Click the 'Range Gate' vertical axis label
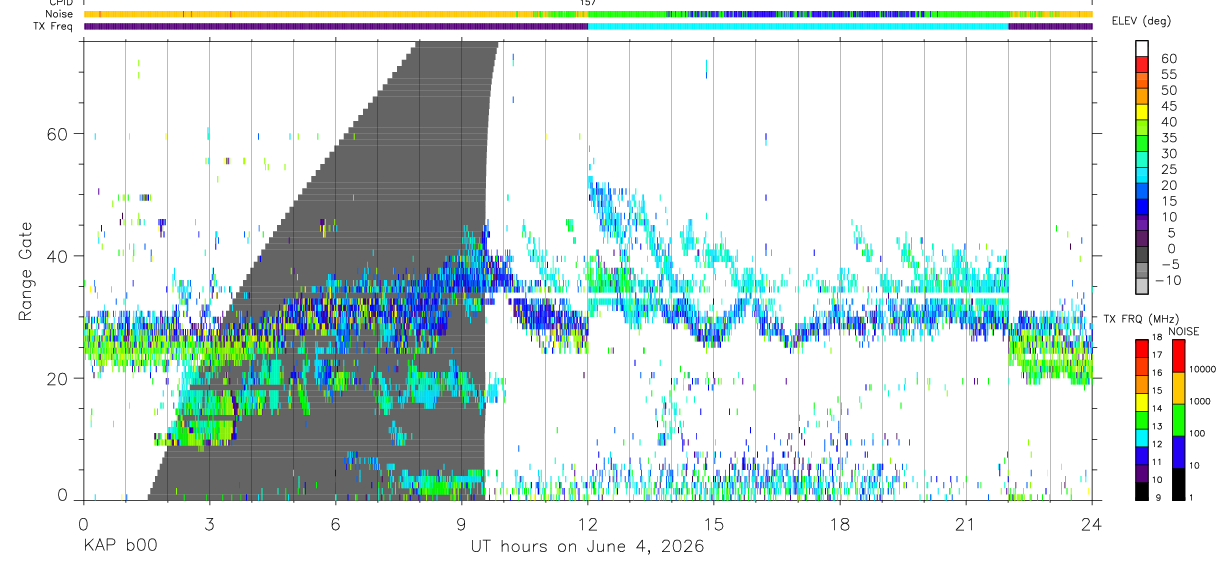 24,272
